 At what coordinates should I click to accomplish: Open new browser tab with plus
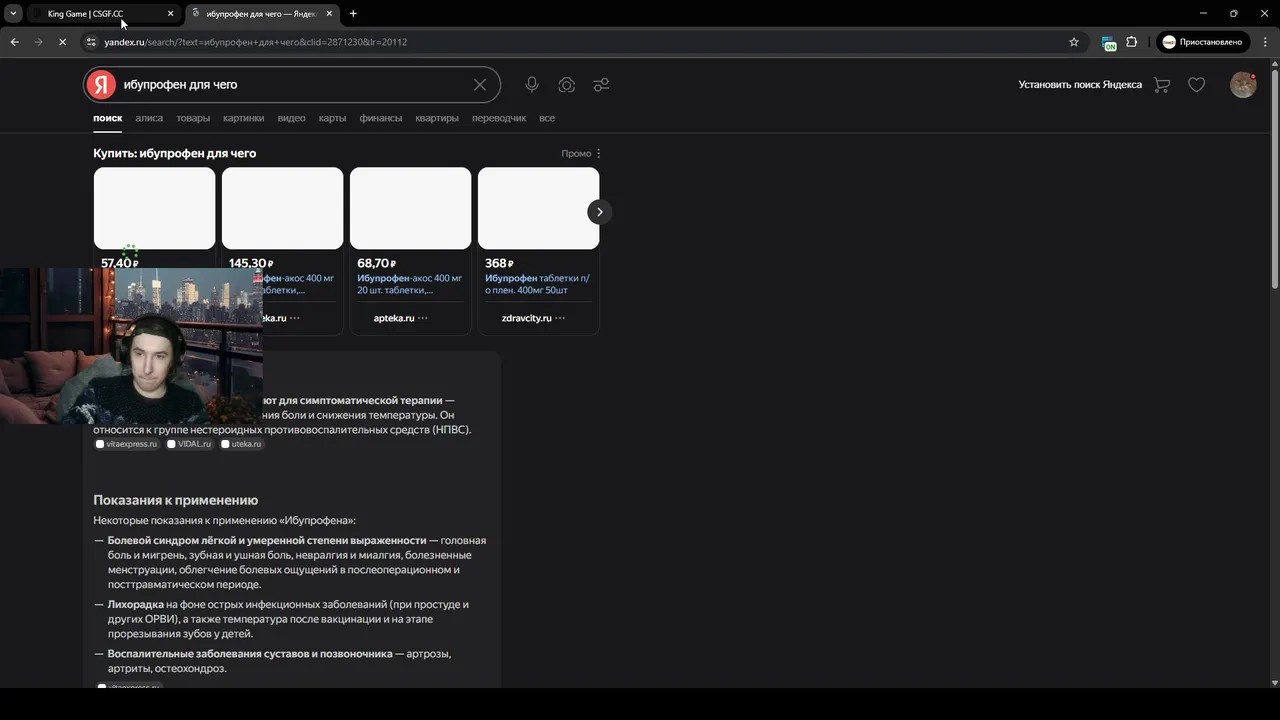click(x=353, y=14)
